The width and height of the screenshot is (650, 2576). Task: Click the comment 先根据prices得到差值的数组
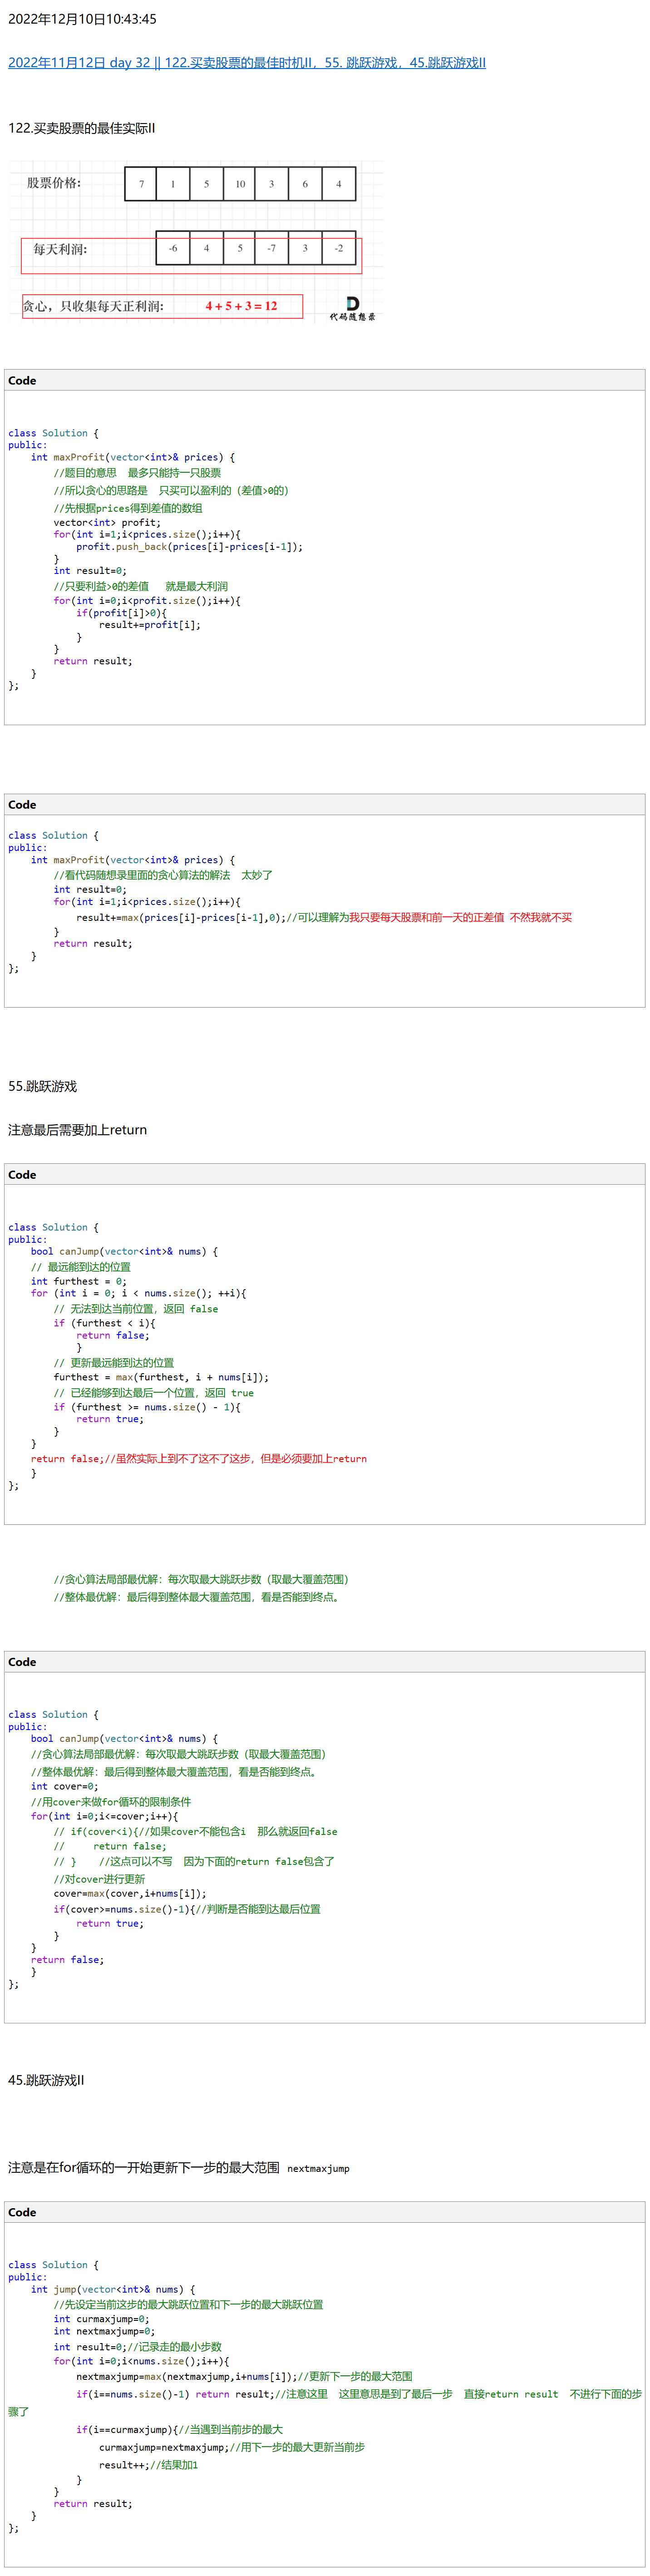[x=128, y=509]
